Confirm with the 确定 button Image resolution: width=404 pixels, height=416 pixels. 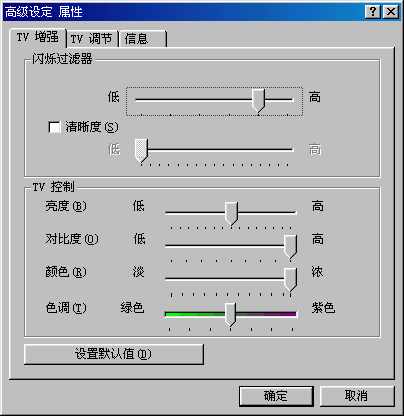coord(276,396)
